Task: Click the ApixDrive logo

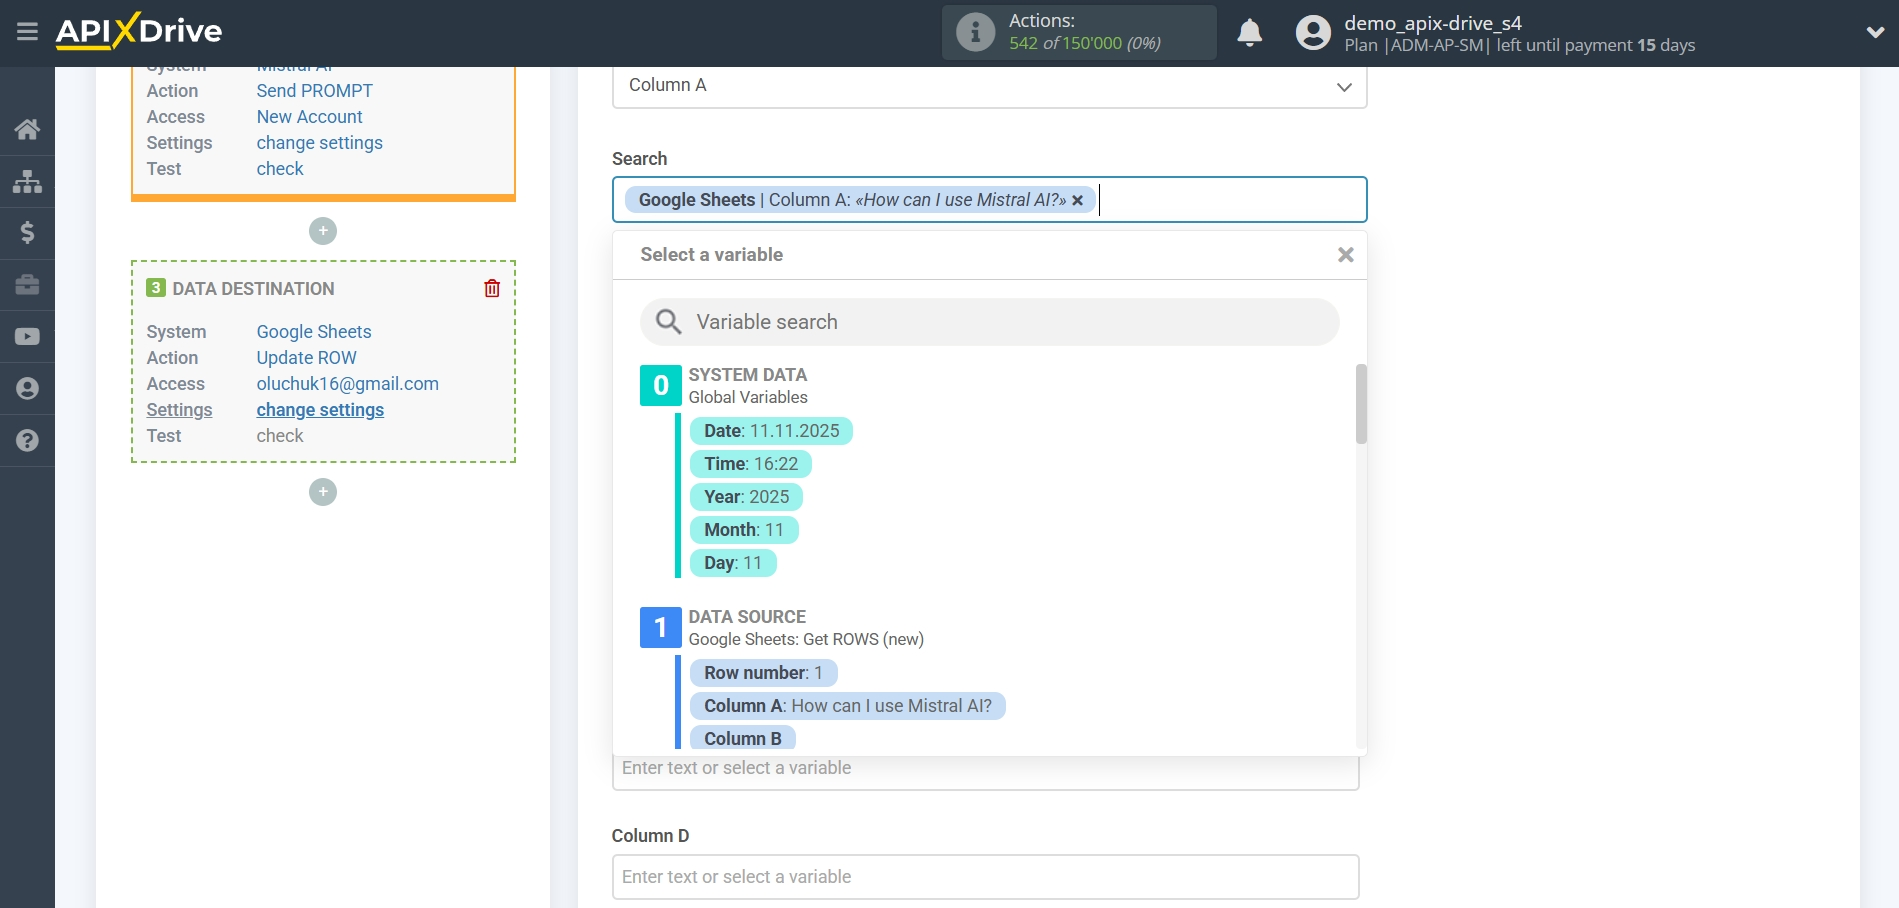Action: tap(139, 31)
